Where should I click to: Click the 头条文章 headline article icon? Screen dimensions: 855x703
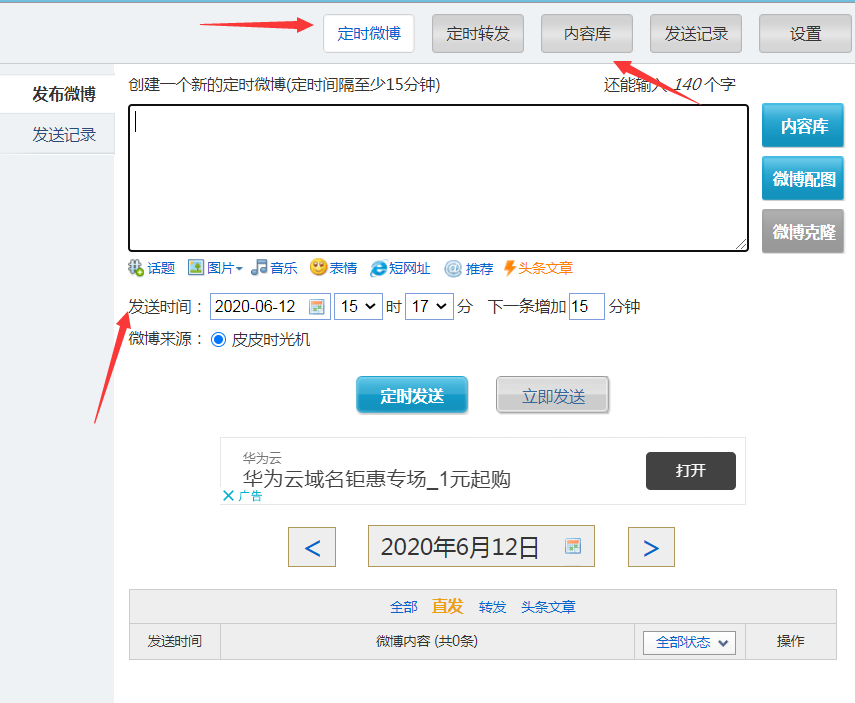click(510, 268)
